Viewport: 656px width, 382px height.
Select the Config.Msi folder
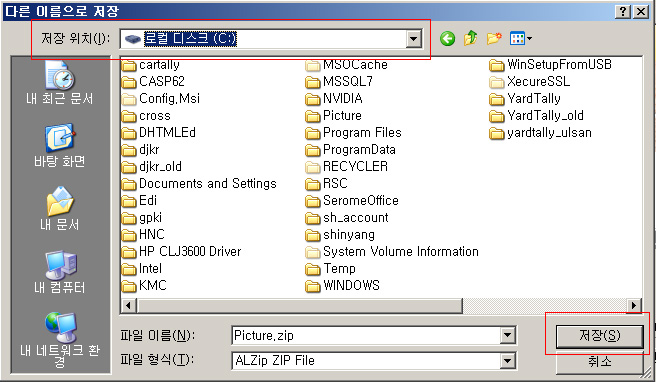(x=161, y=98)
